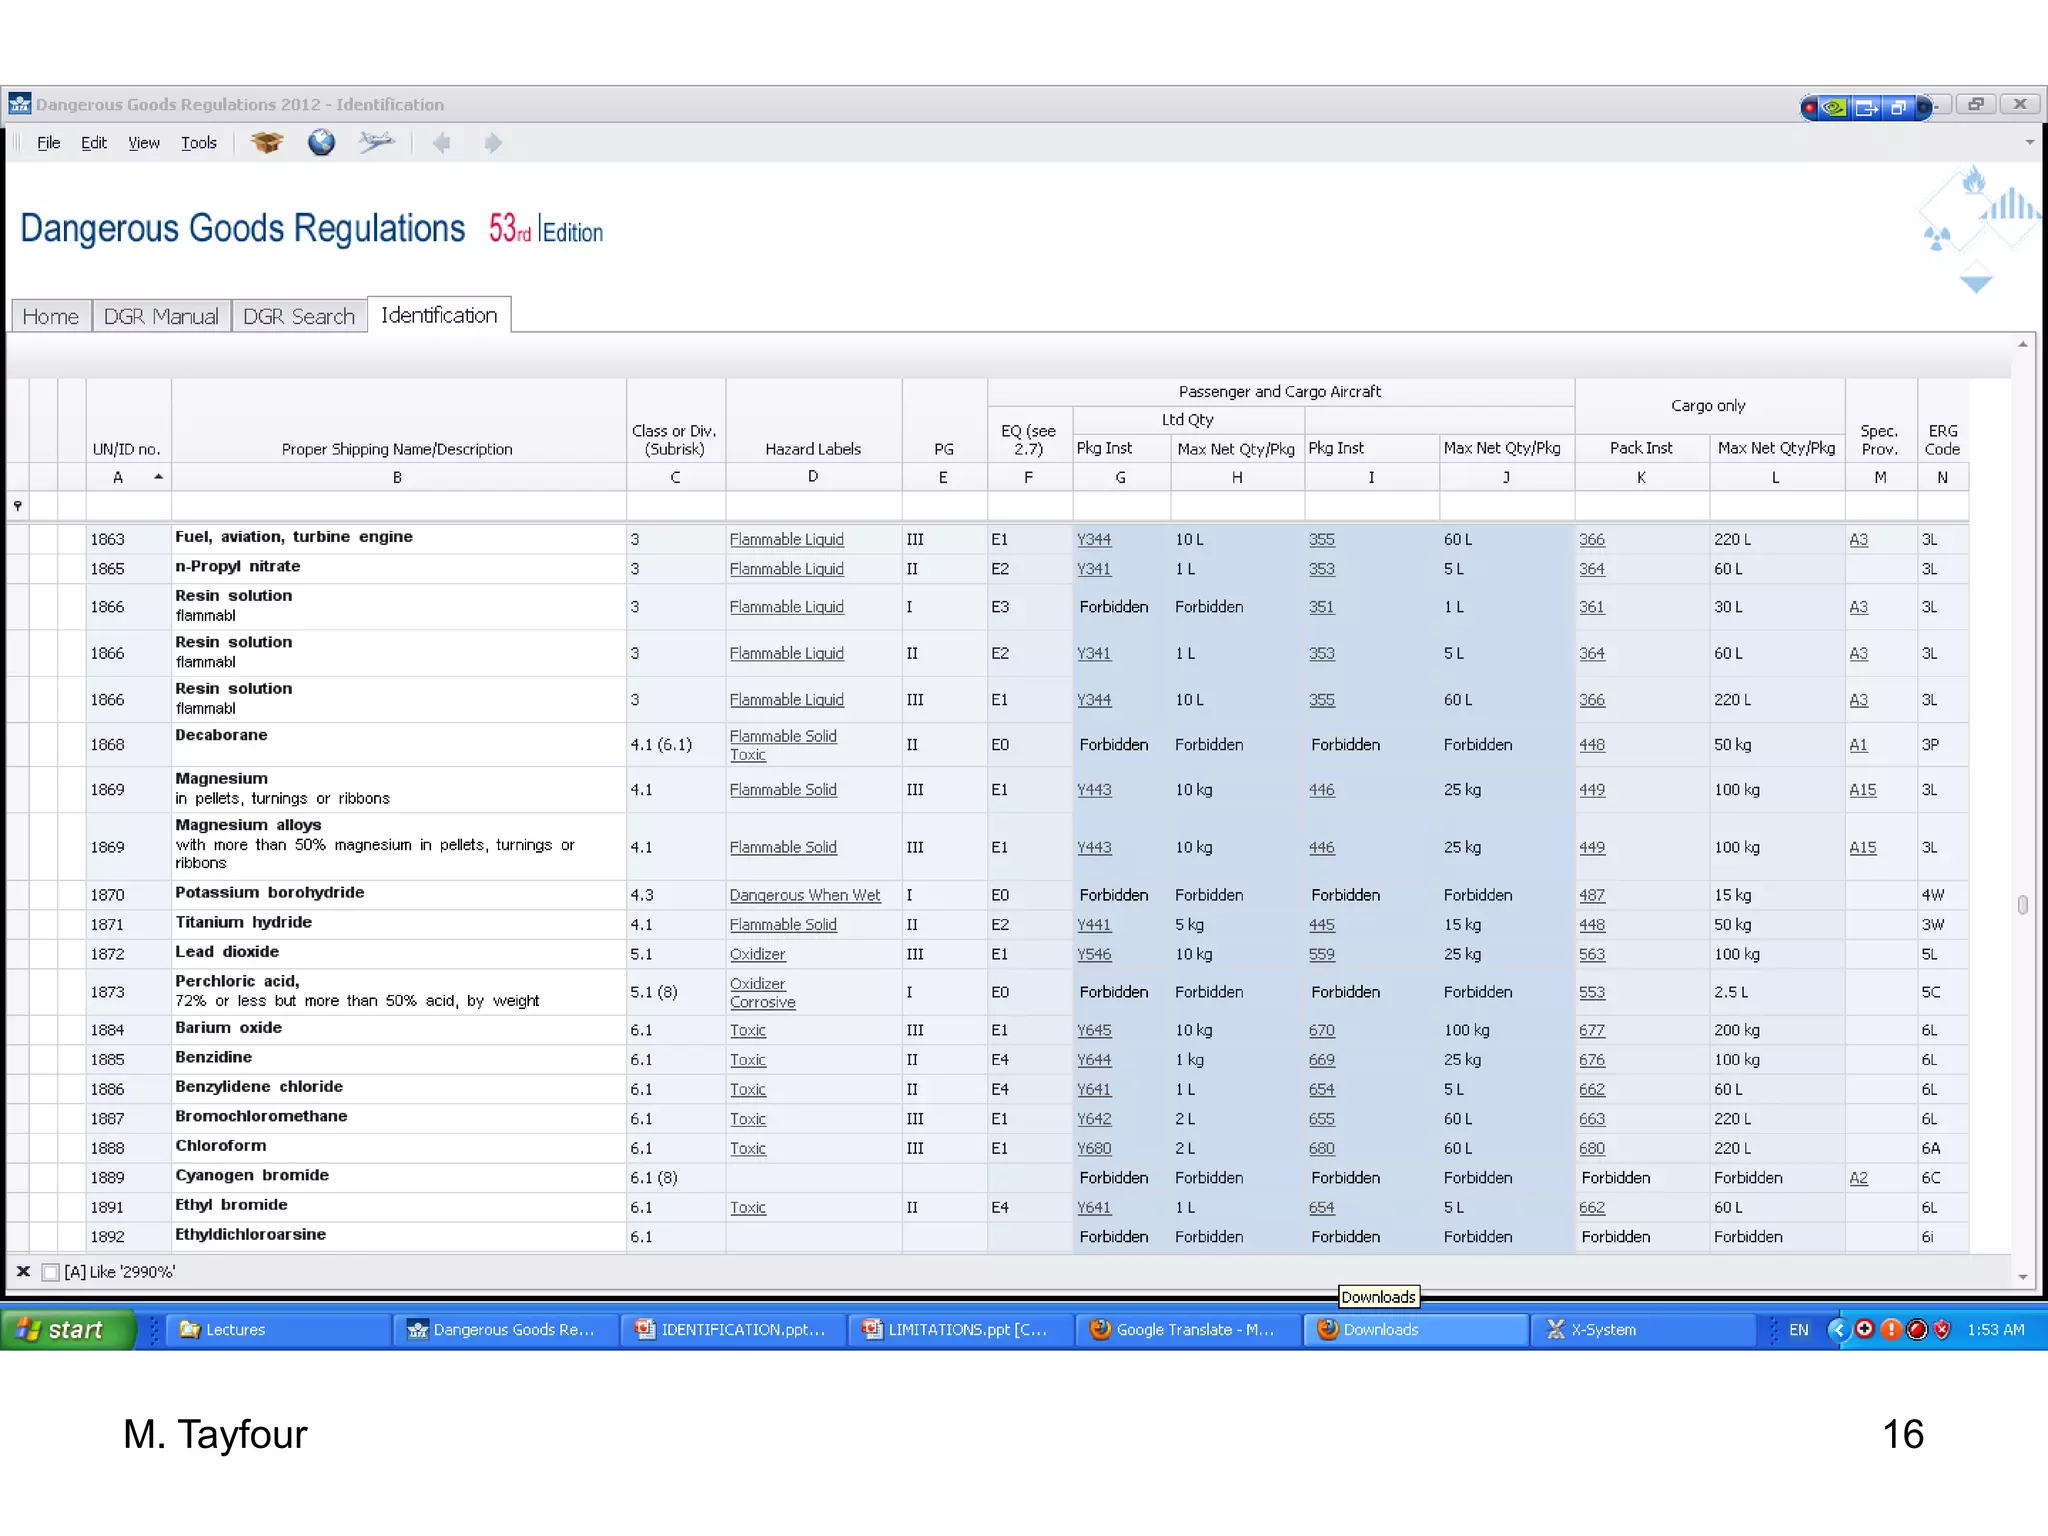Open the DGR Search tab
The image size is (2048, 1536).
coord(299,317)
